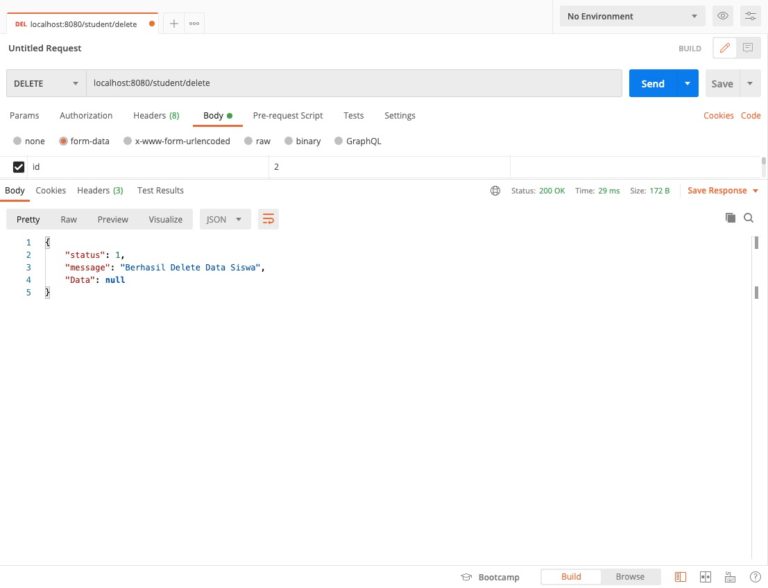Open the Cookies link on the right
Image resolution: width=768 pixels, height=588 pixels.
point(718,116)
